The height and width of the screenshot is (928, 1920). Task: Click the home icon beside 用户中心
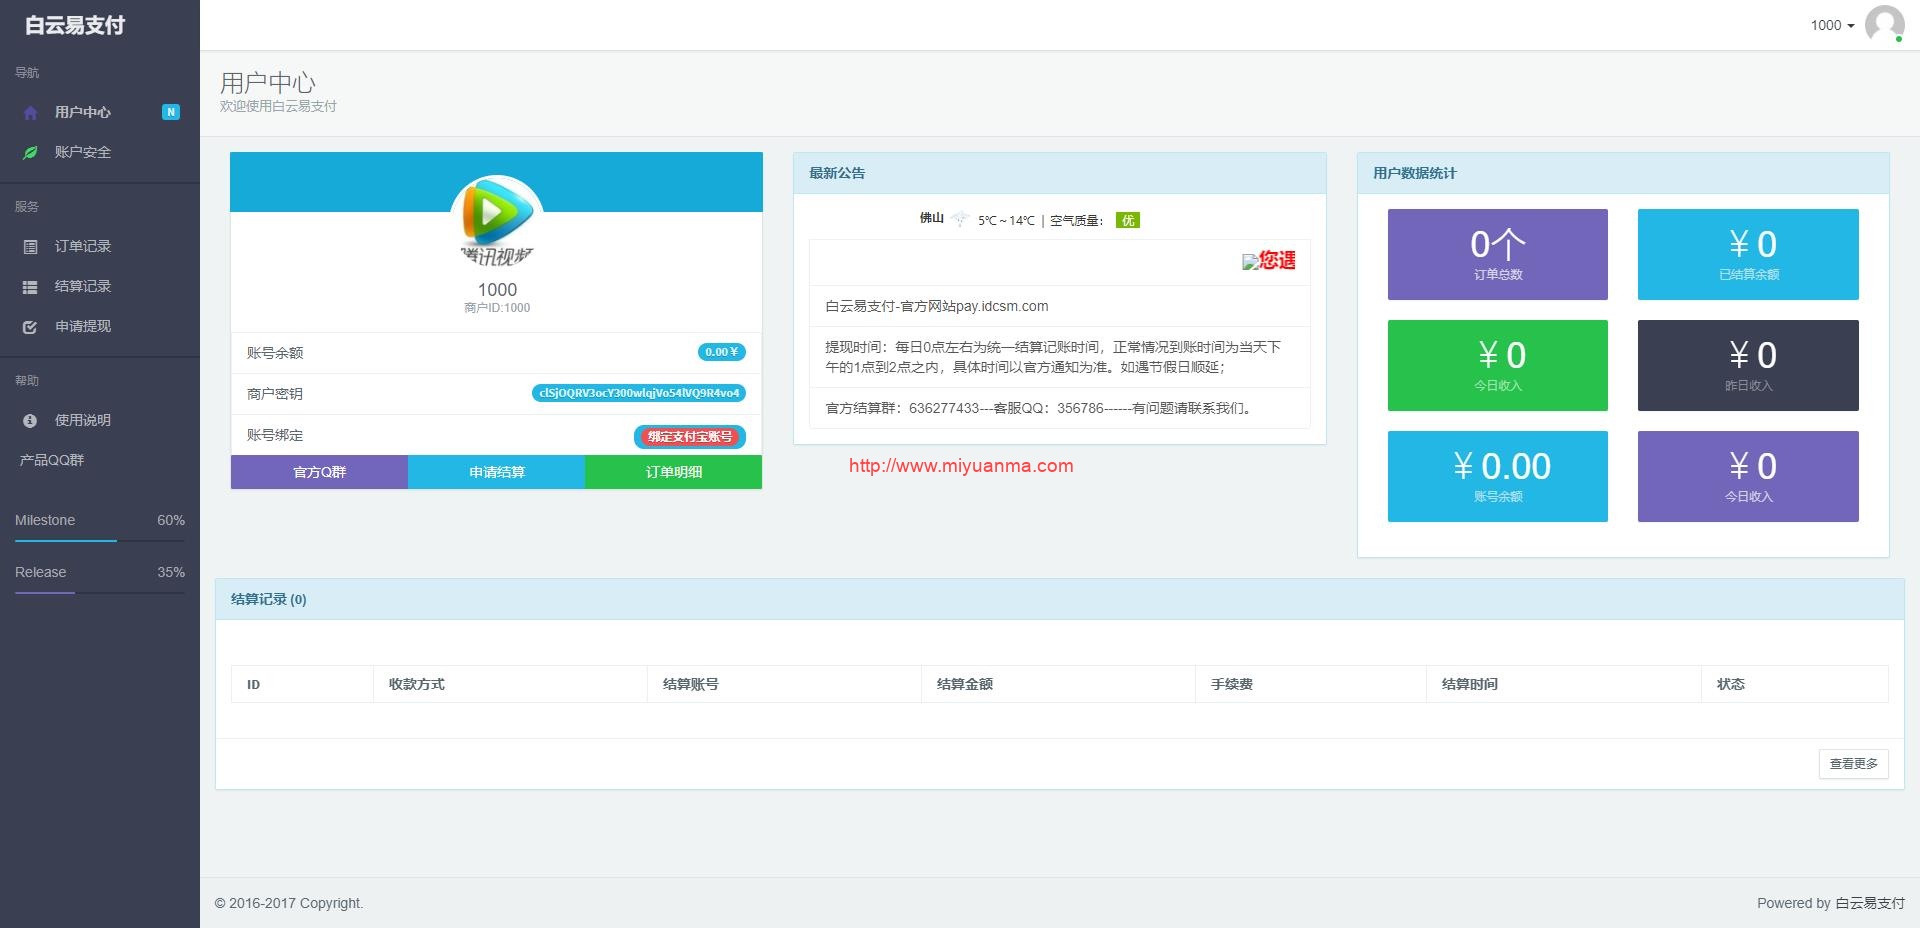(x=30, y=113)
